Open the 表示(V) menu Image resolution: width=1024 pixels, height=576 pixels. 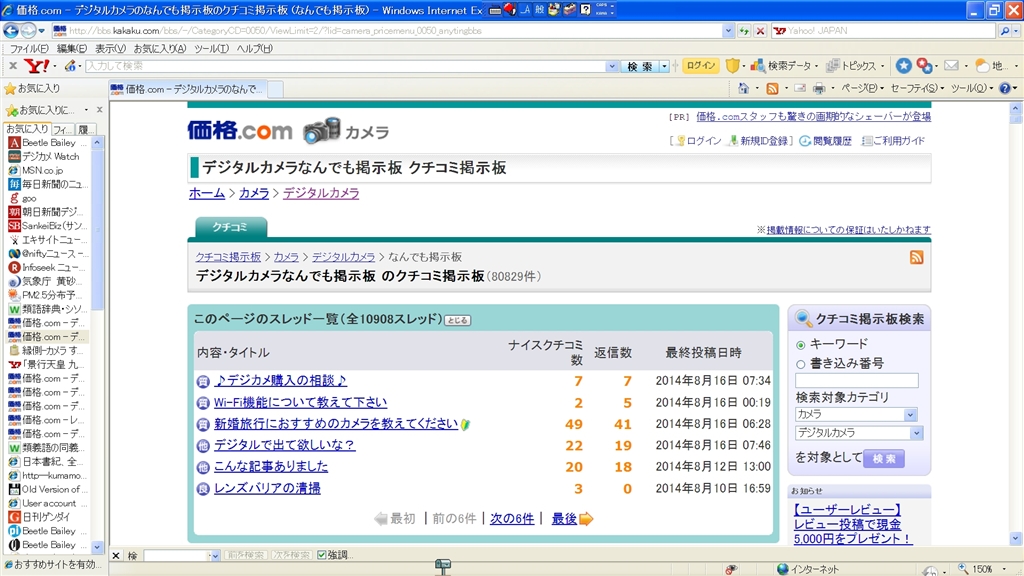[110, 49]
